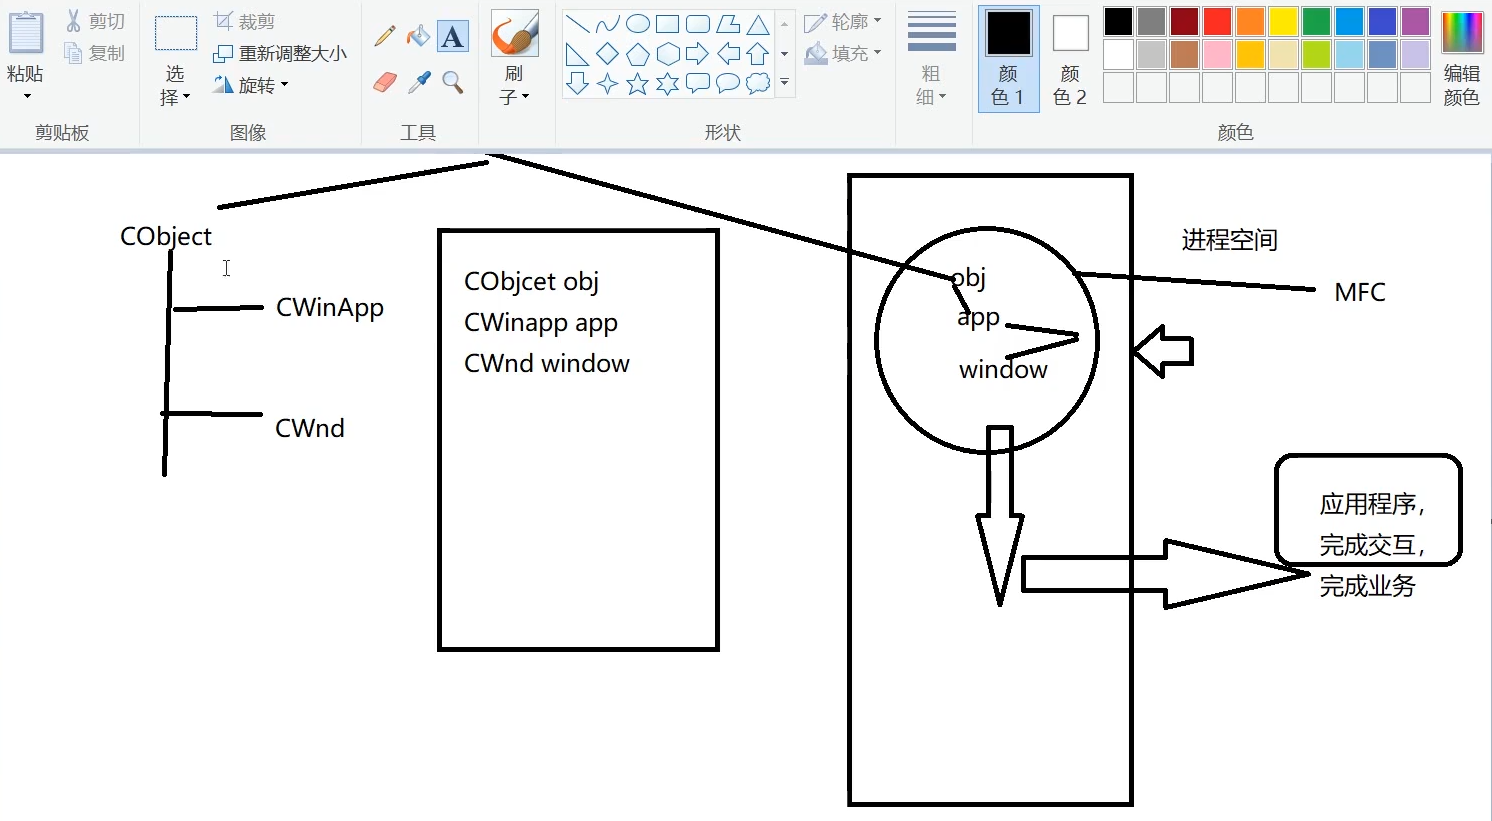This screenshot has height=821, width=1492.
Task: Open Edit colors (编辑颜色) dialog
Action: 1461,57
